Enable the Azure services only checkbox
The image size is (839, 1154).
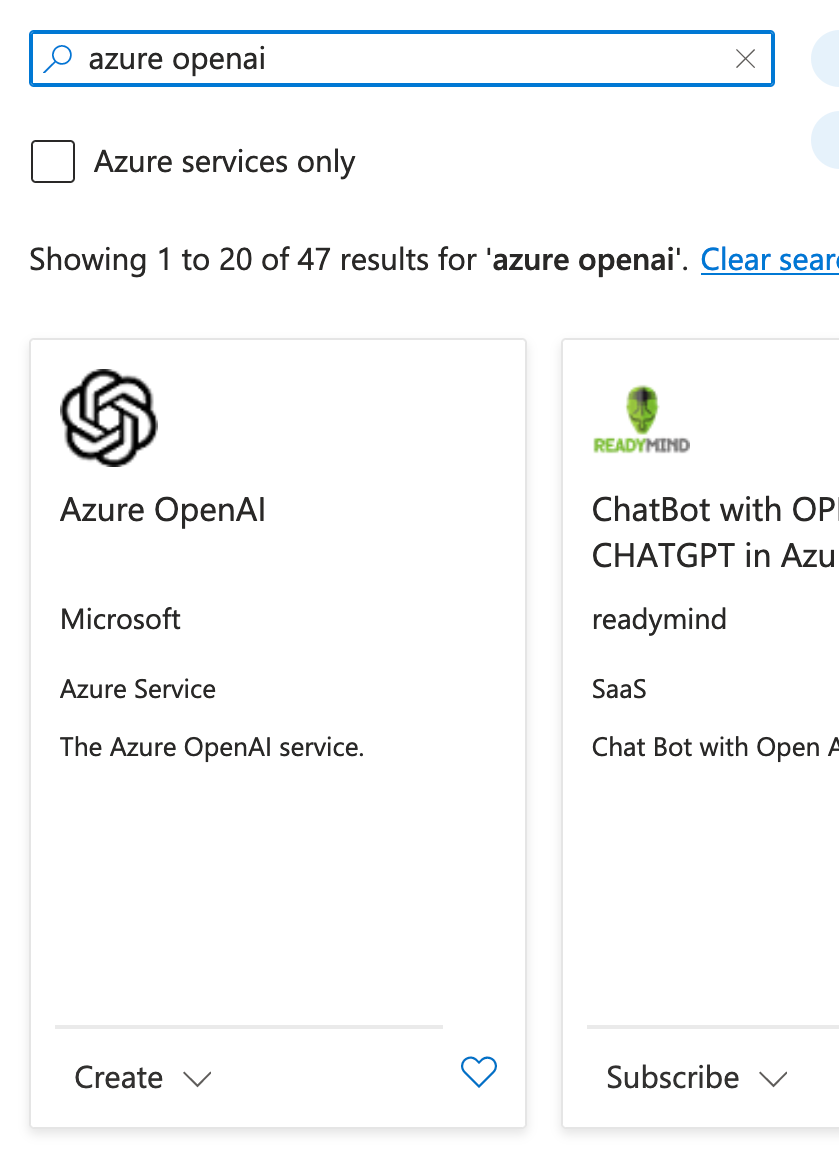tap(53, 161)
